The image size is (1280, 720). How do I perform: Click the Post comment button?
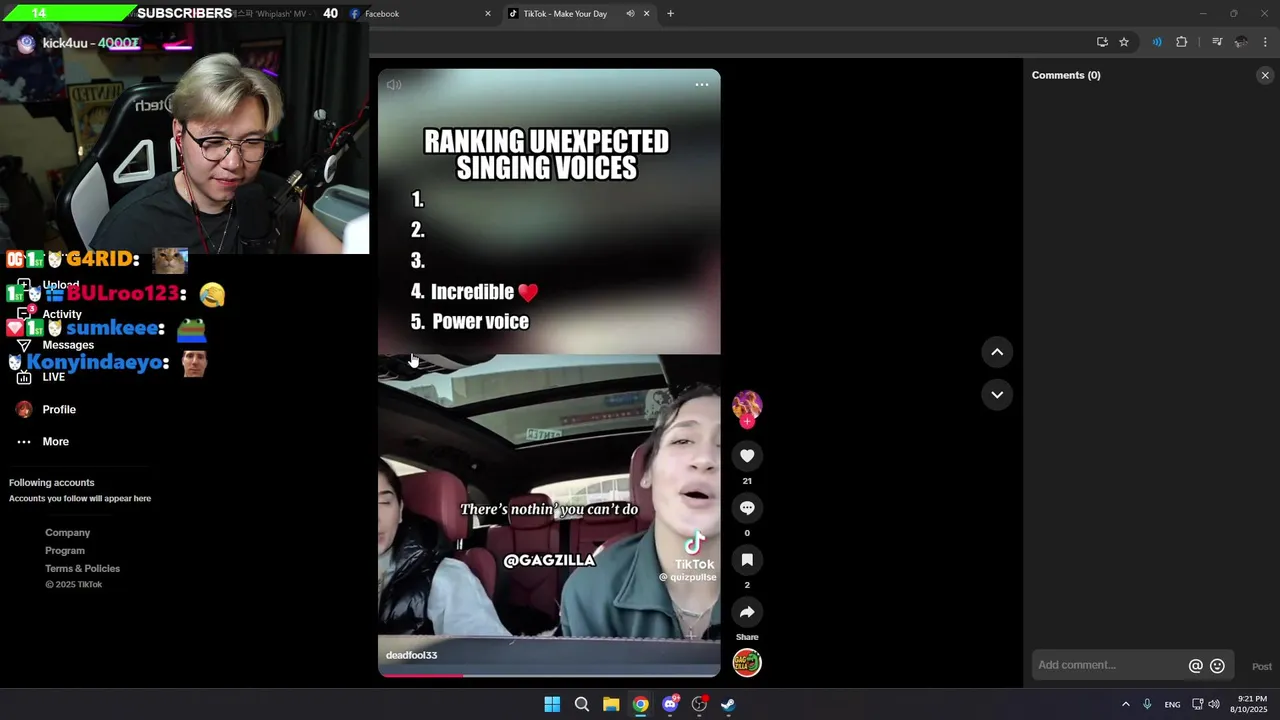pyautogui.click(x=1262, y=667)
